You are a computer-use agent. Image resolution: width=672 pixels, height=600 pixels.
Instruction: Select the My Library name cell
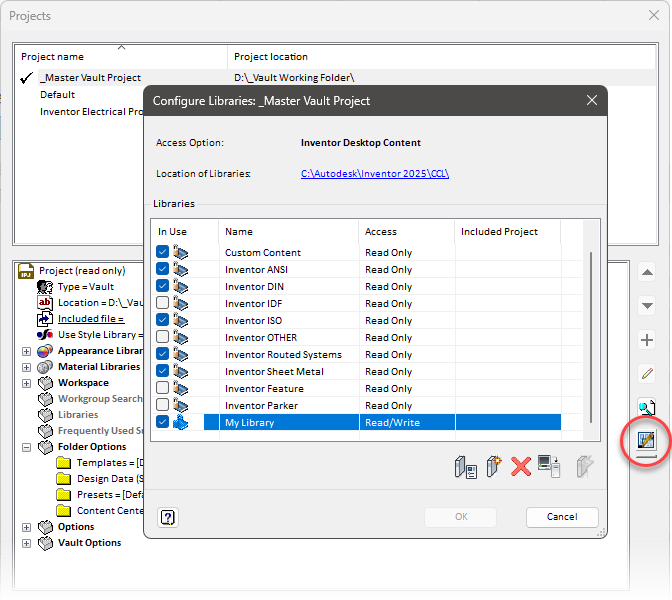click(289, 423)
